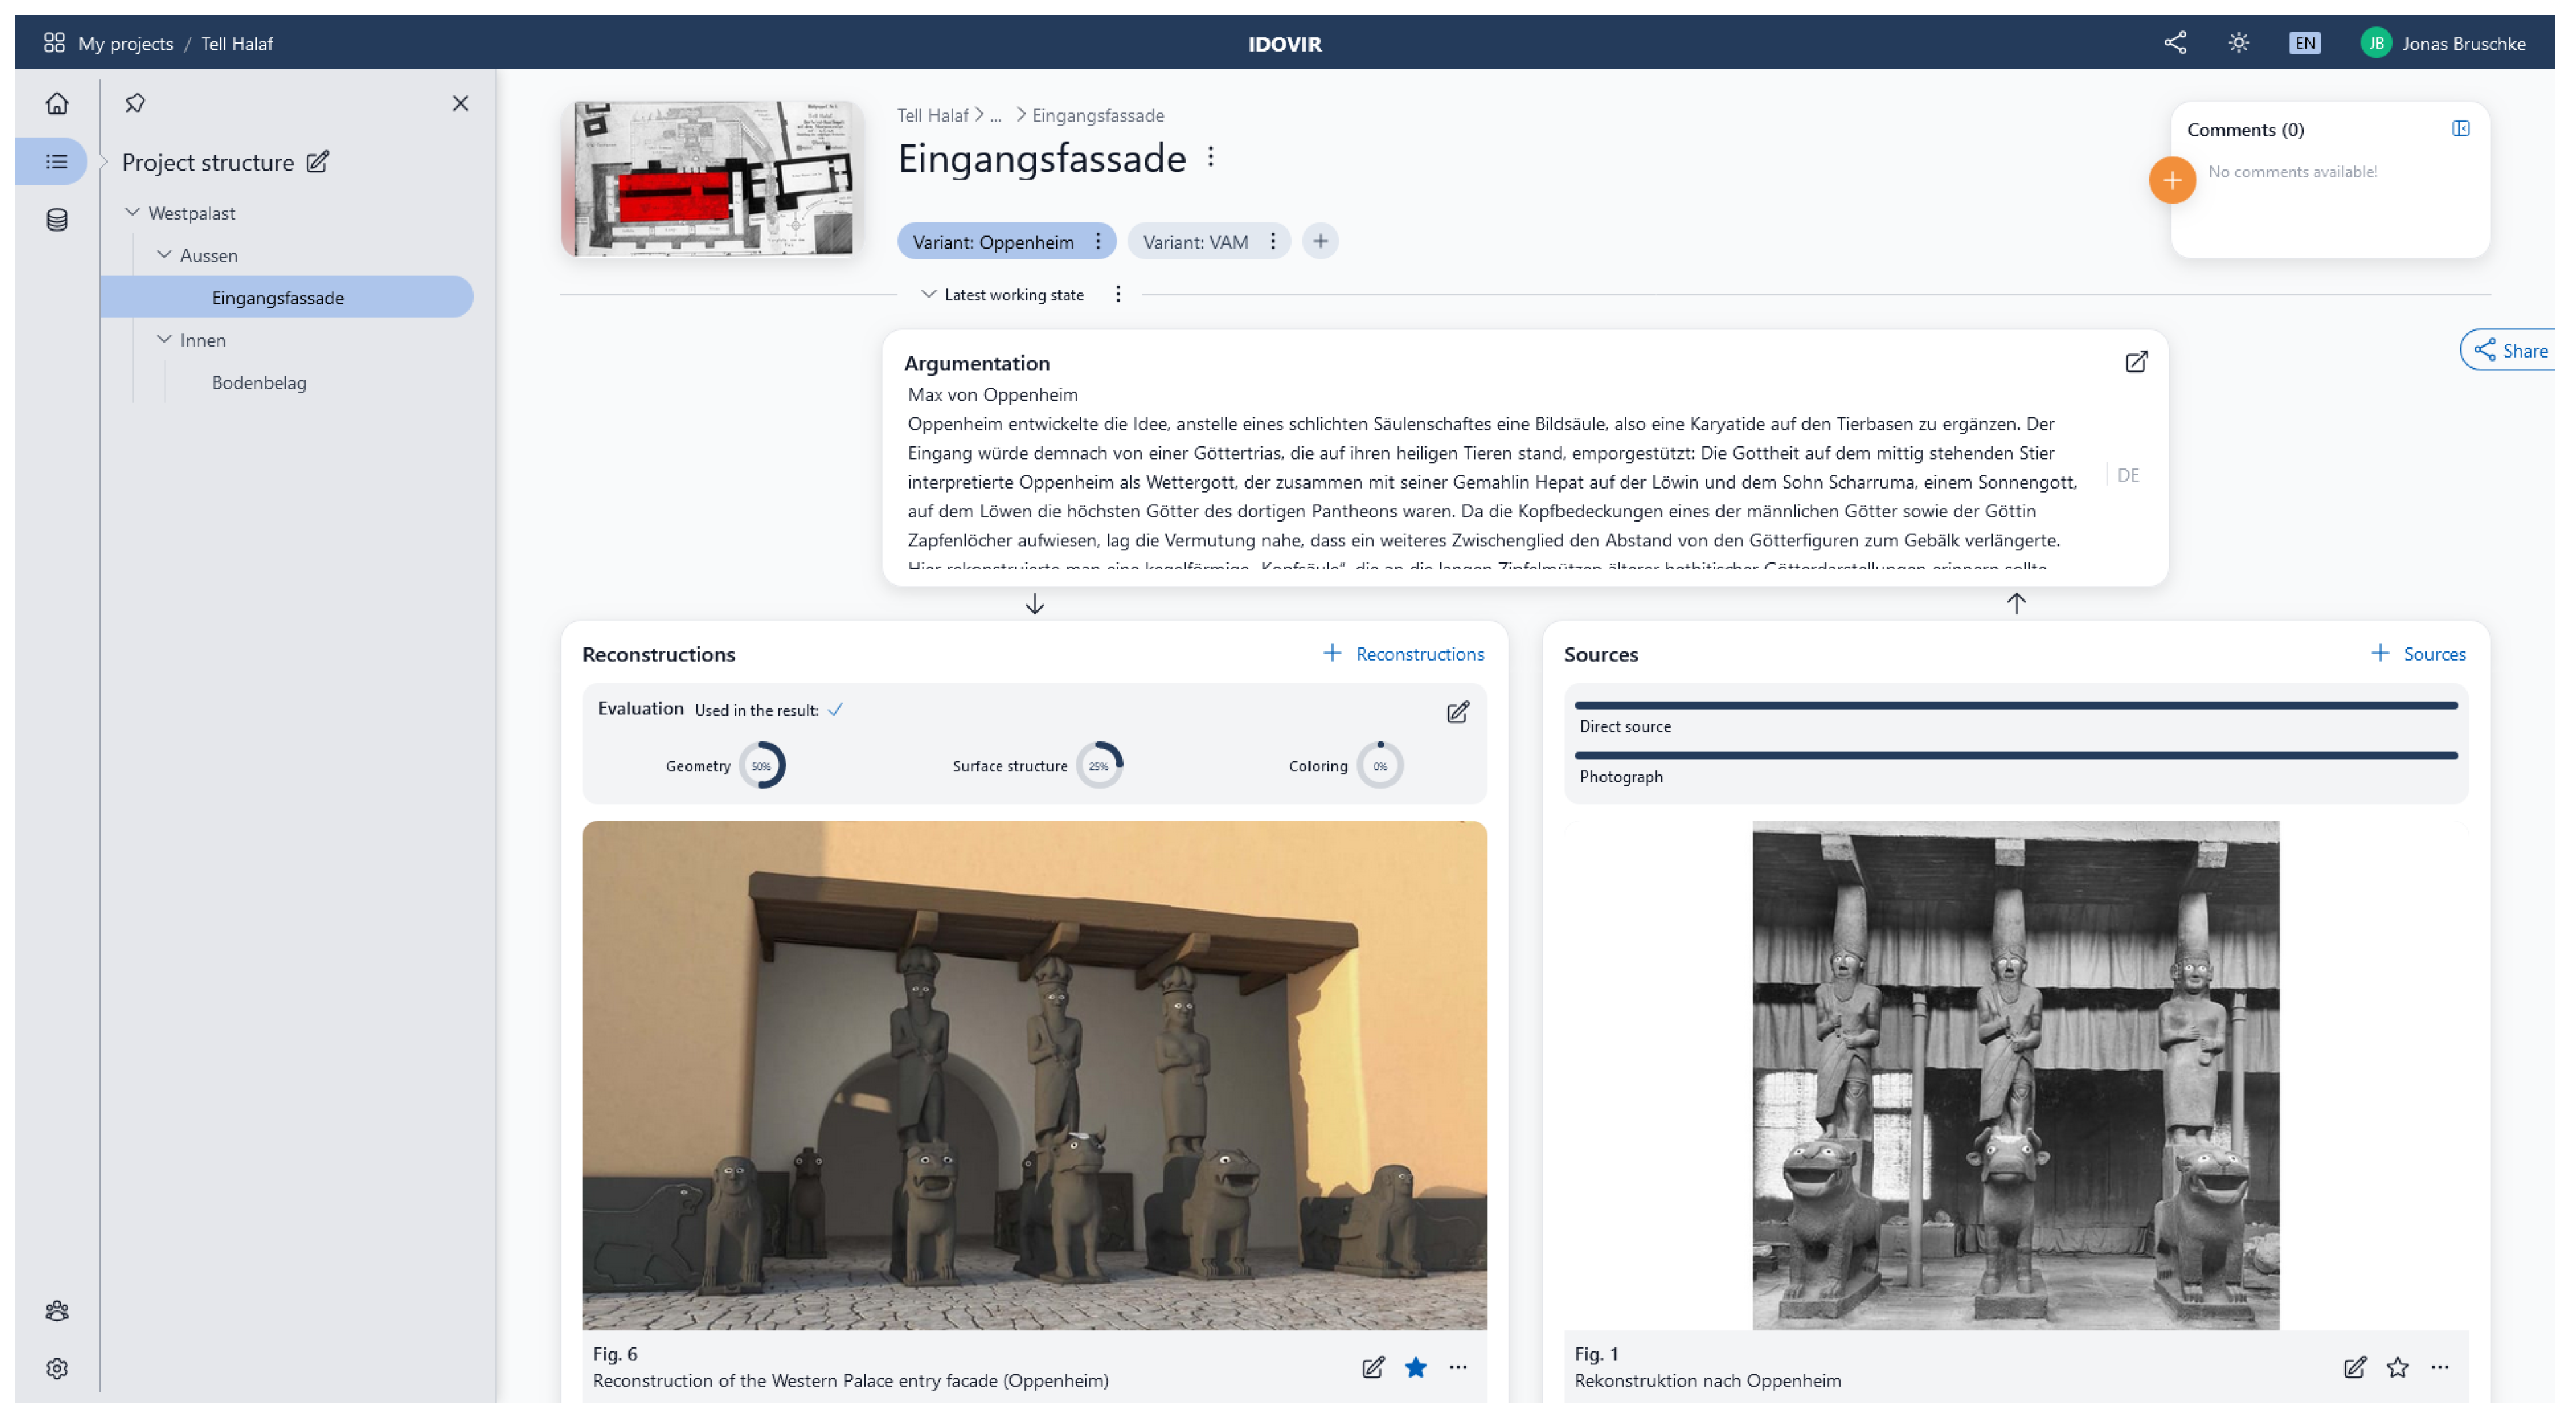Toggle the light/dark theme sun icon
Viewport: 2576px width, 1418px height.
click(x=2238, y=43)
